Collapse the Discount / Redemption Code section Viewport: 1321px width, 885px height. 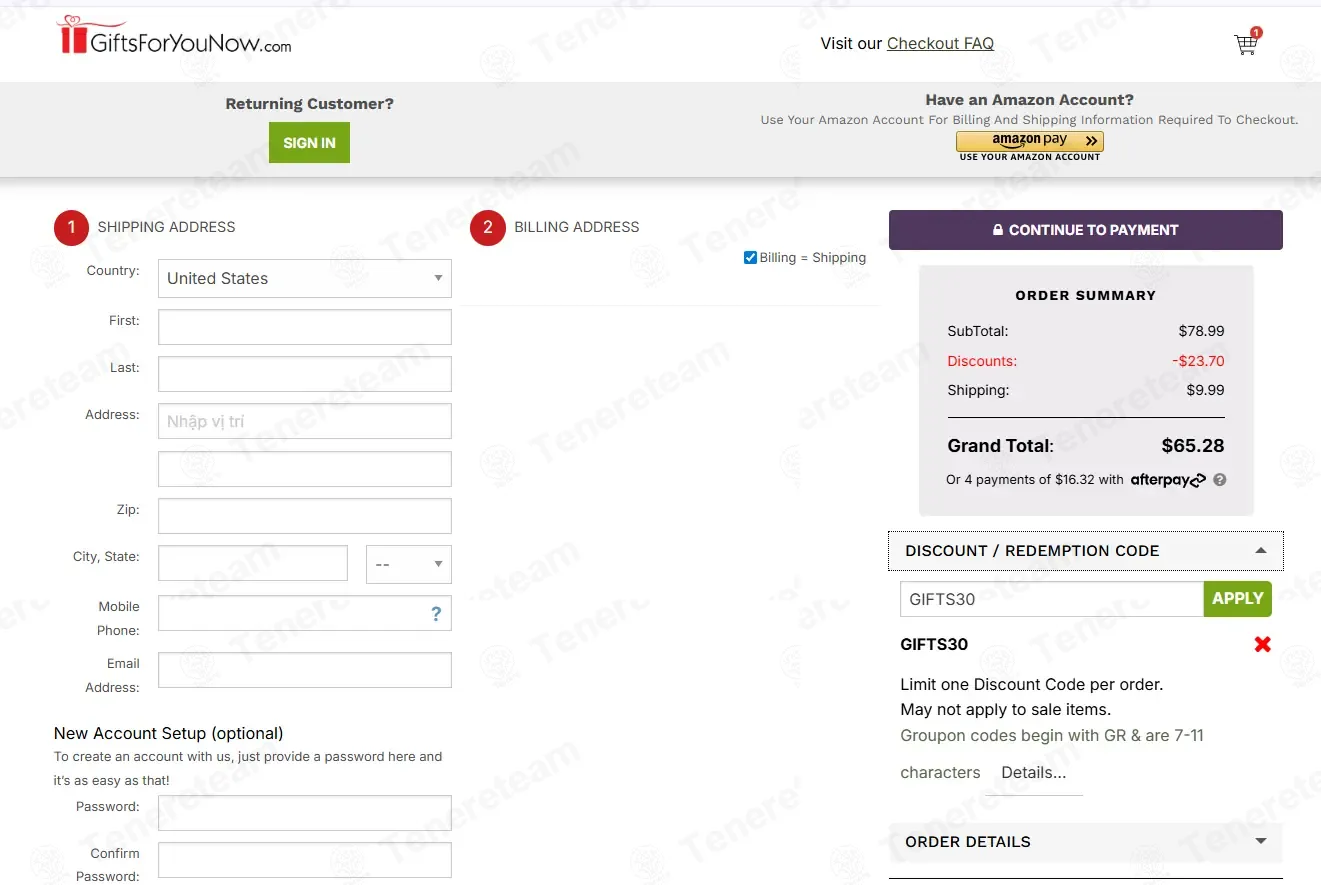(1085, 551)
